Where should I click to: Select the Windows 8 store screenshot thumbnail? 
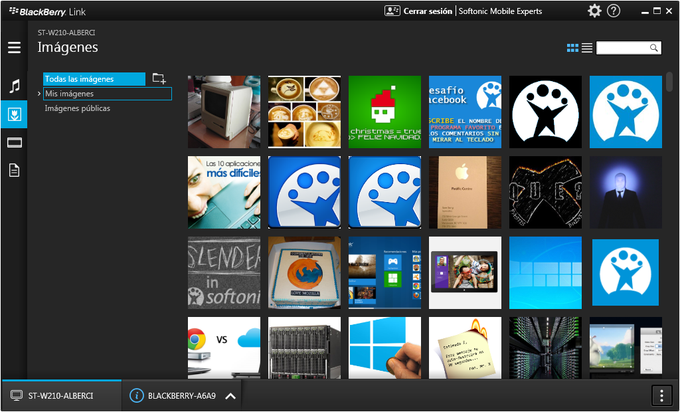[385, 272]
